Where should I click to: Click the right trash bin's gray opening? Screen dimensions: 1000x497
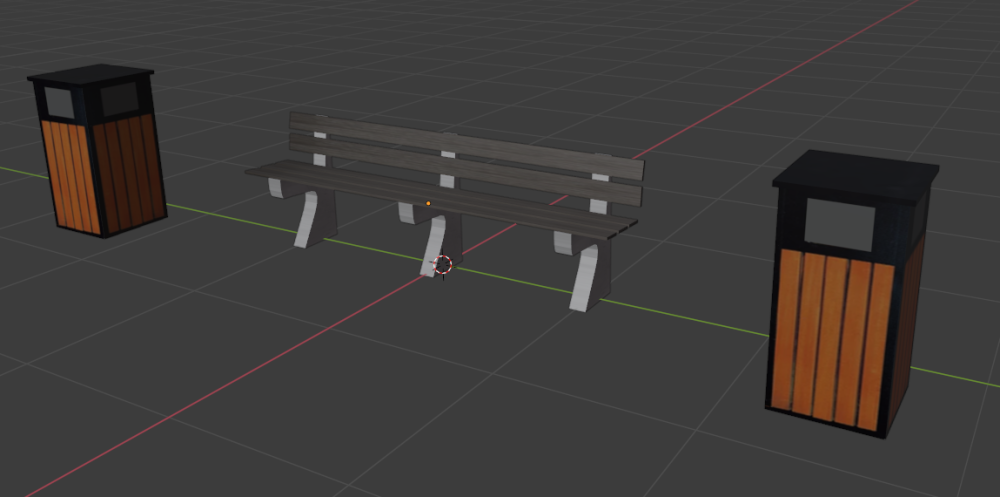click(839, 225)
